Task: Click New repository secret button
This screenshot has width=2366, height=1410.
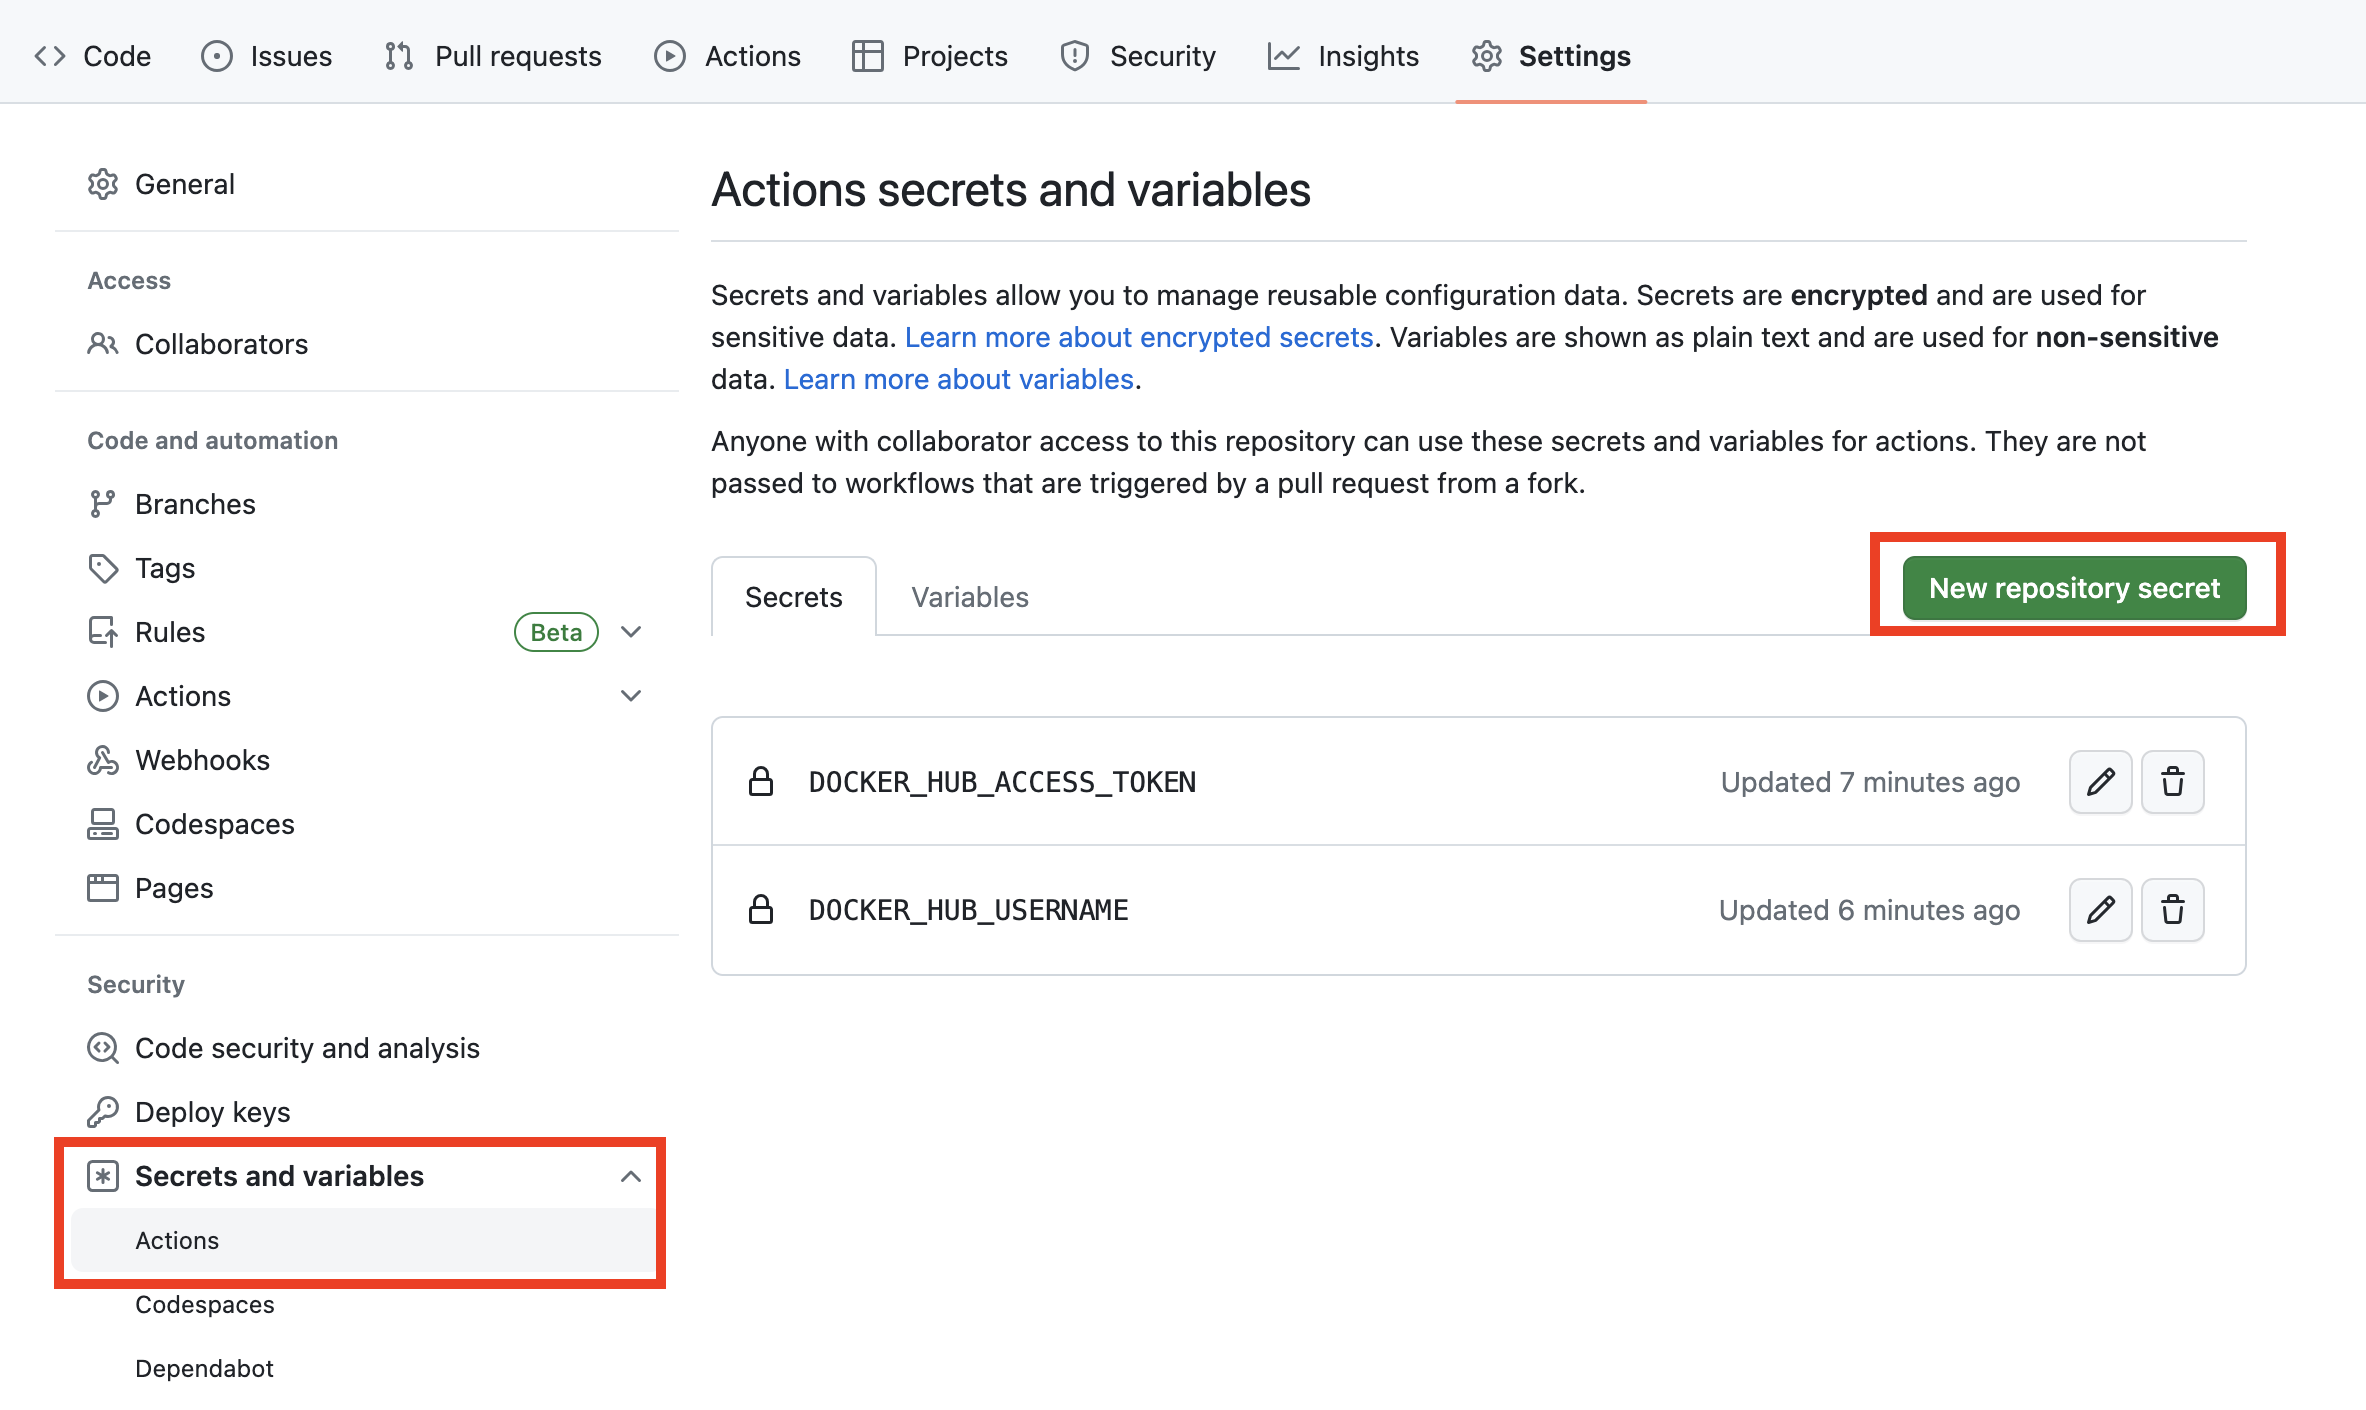Action: [x=2074, y=588]
